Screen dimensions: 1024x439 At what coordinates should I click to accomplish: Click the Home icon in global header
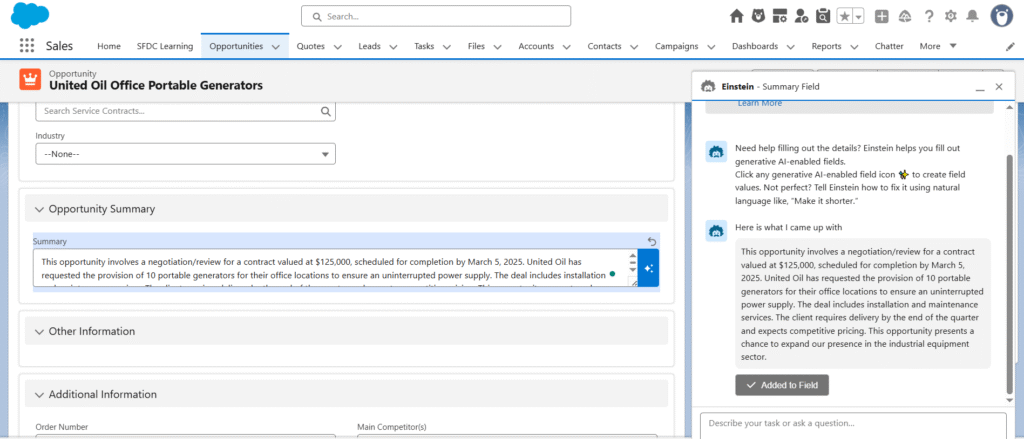(737, 16)
